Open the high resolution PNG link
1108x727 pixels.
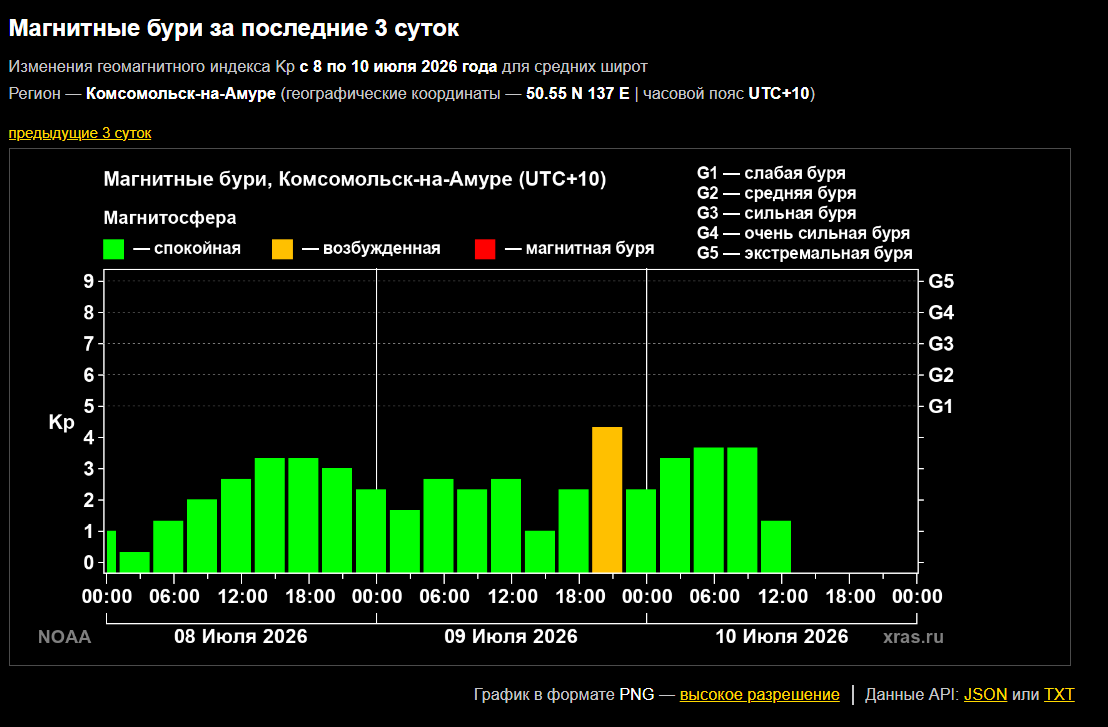click(x=760, y=695)
